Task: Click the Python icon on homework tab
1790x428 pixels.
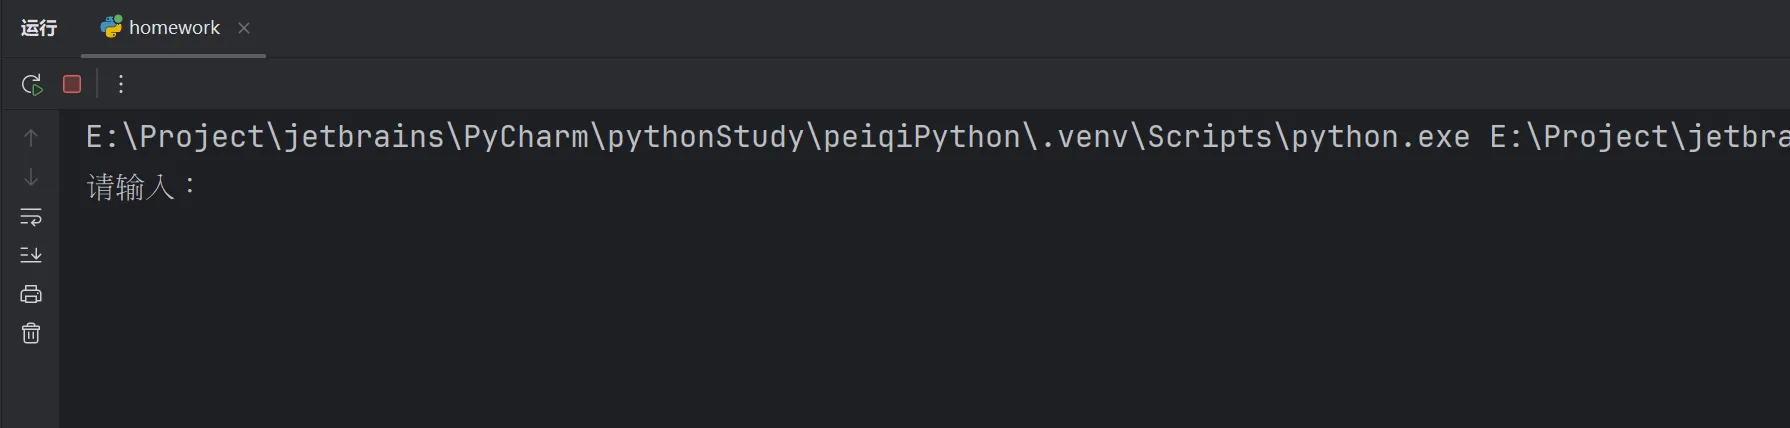Action: tap(111, 27)
